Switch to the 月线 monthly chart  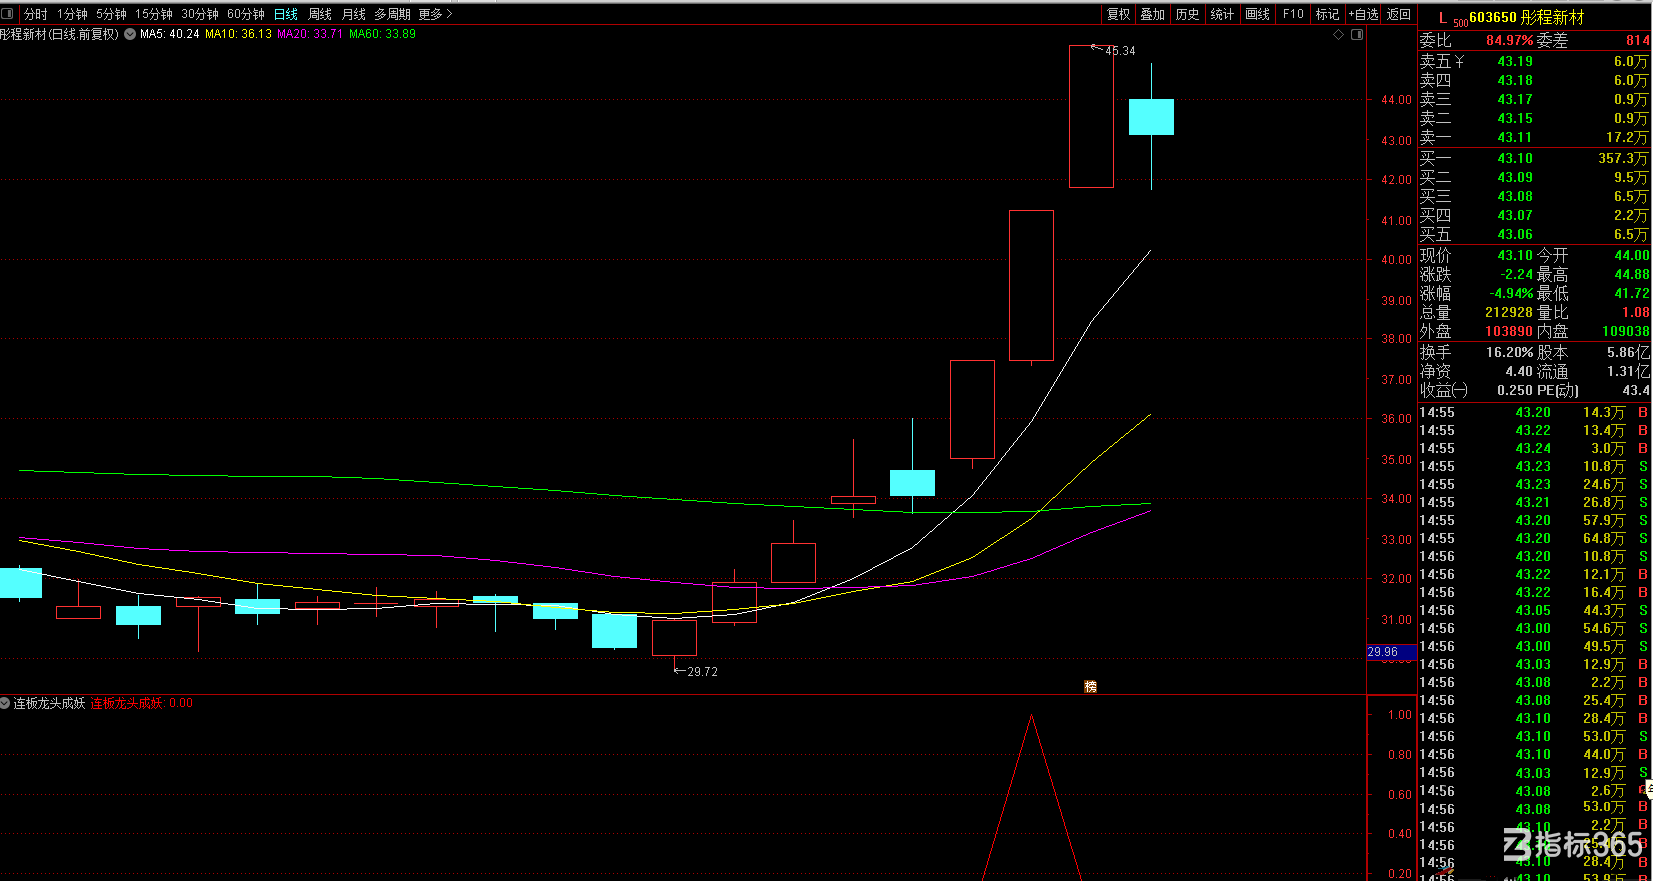354,14
